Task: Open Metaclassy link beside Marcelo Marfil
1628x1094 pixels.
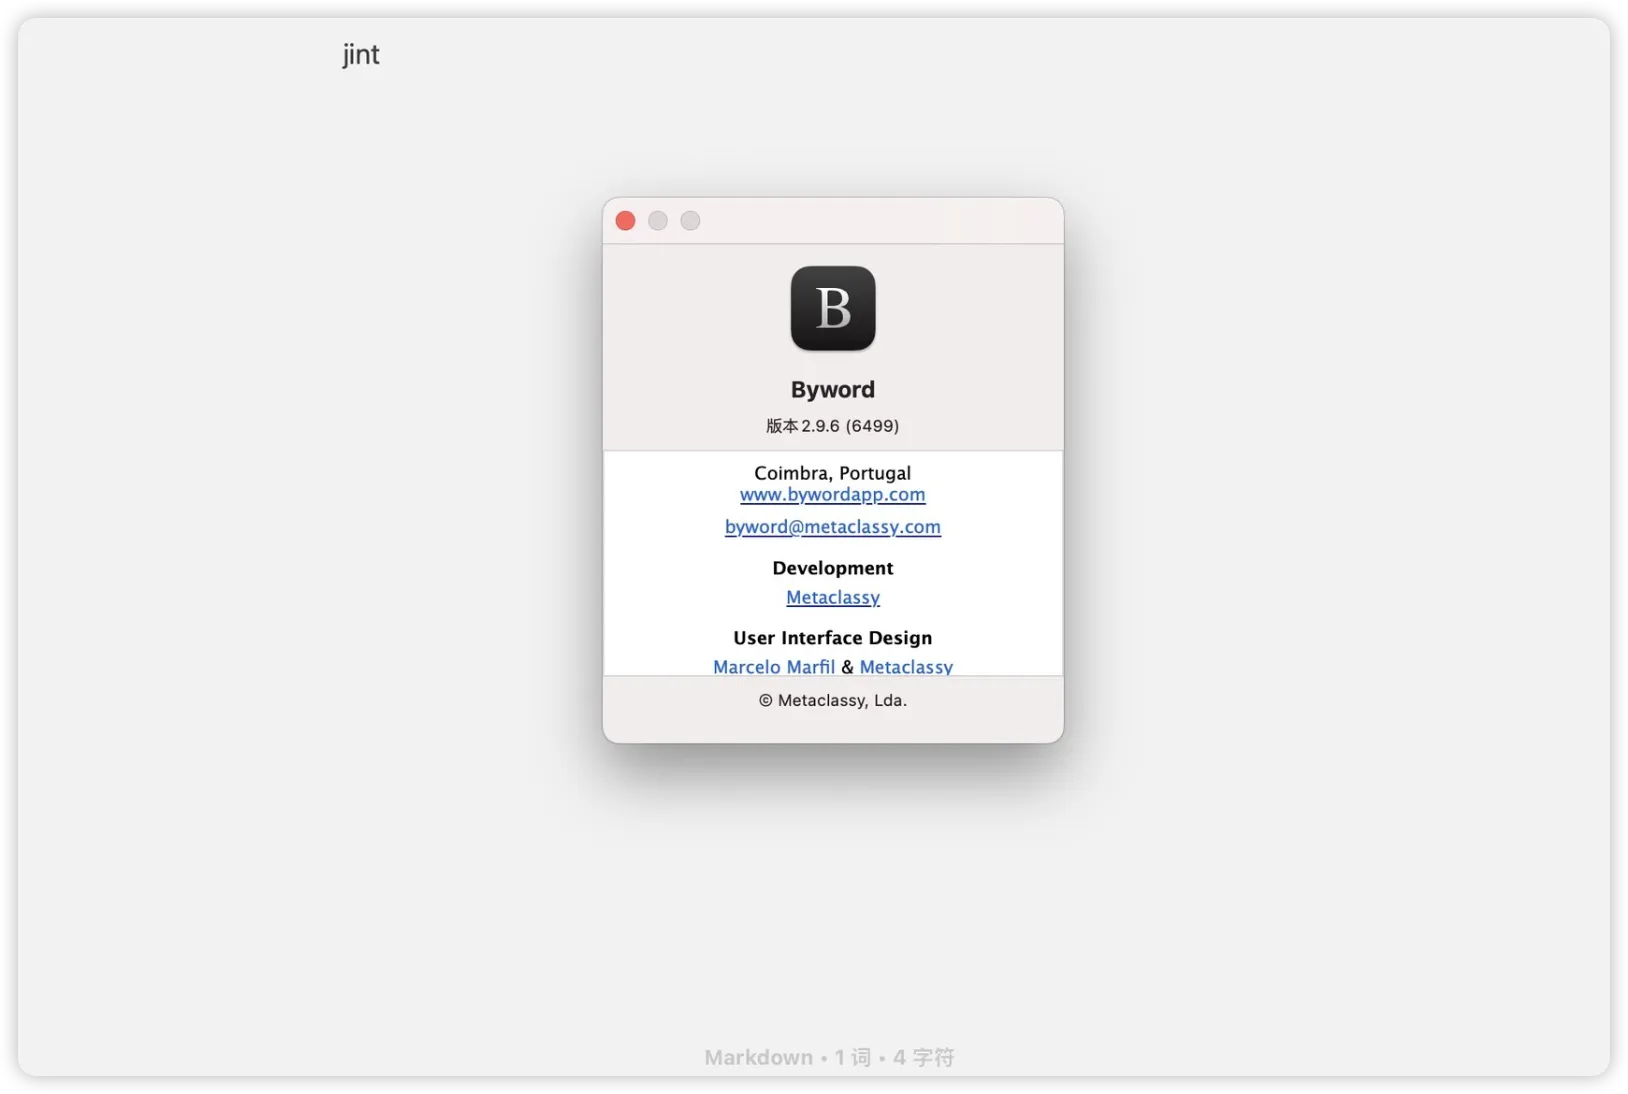Action: pyautogui.click(x=906, y=667)
